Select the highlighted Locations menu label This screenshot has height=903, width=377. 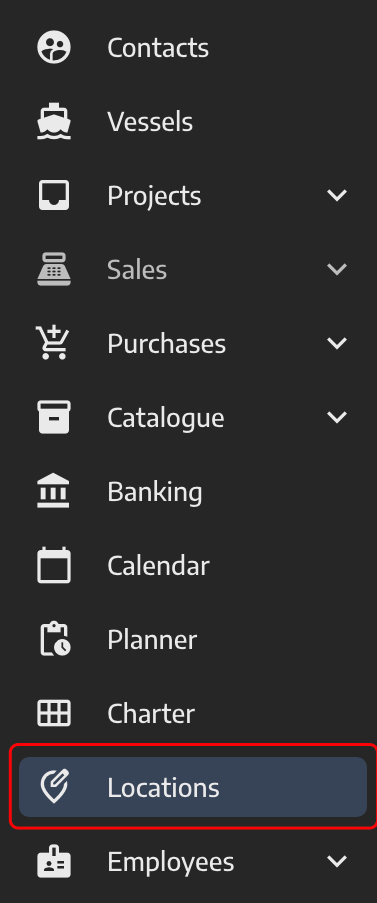(163, 788)
